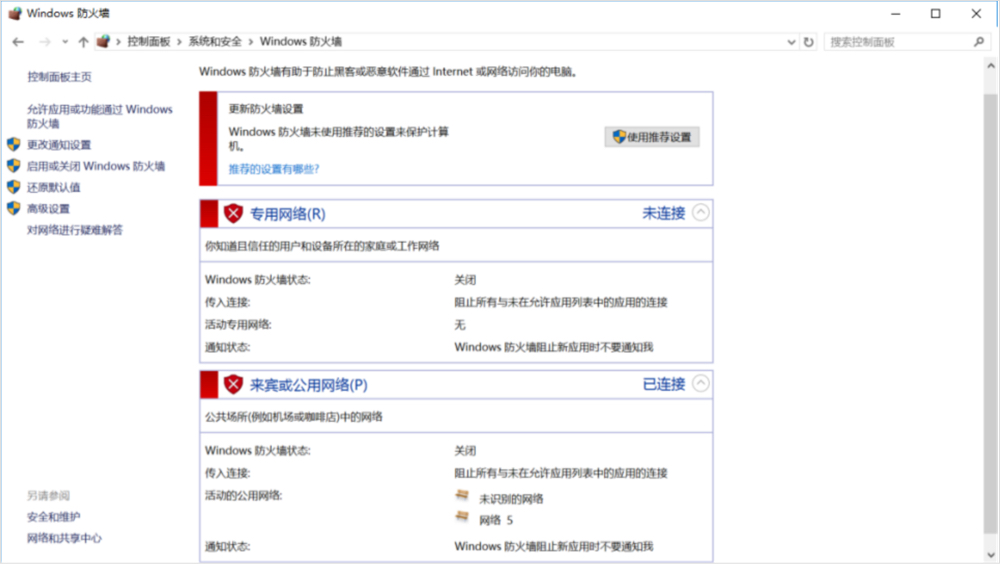Click 更新防火墙设置 heading text
The height and width of the screenshot is (564, 1000).
(266, 109)
